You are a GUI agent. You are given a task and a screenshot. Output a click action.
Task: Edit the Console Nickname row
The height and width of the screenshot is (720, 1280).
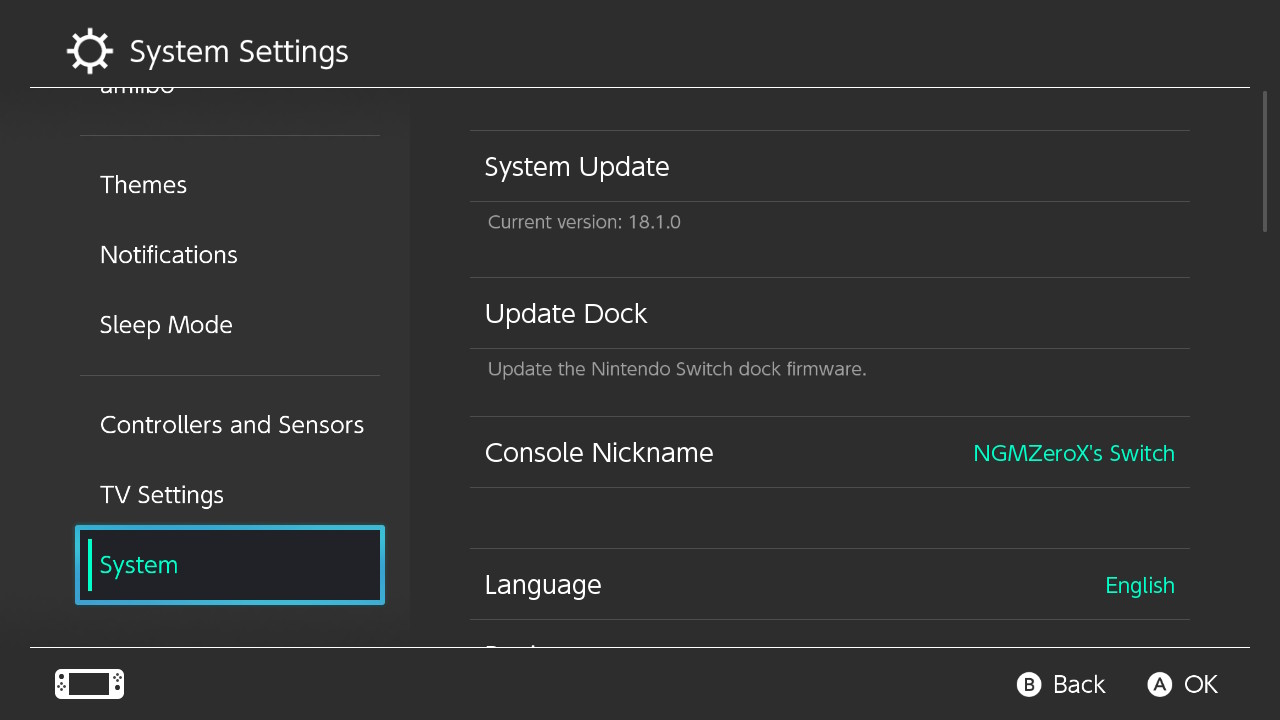click(829, 452)
